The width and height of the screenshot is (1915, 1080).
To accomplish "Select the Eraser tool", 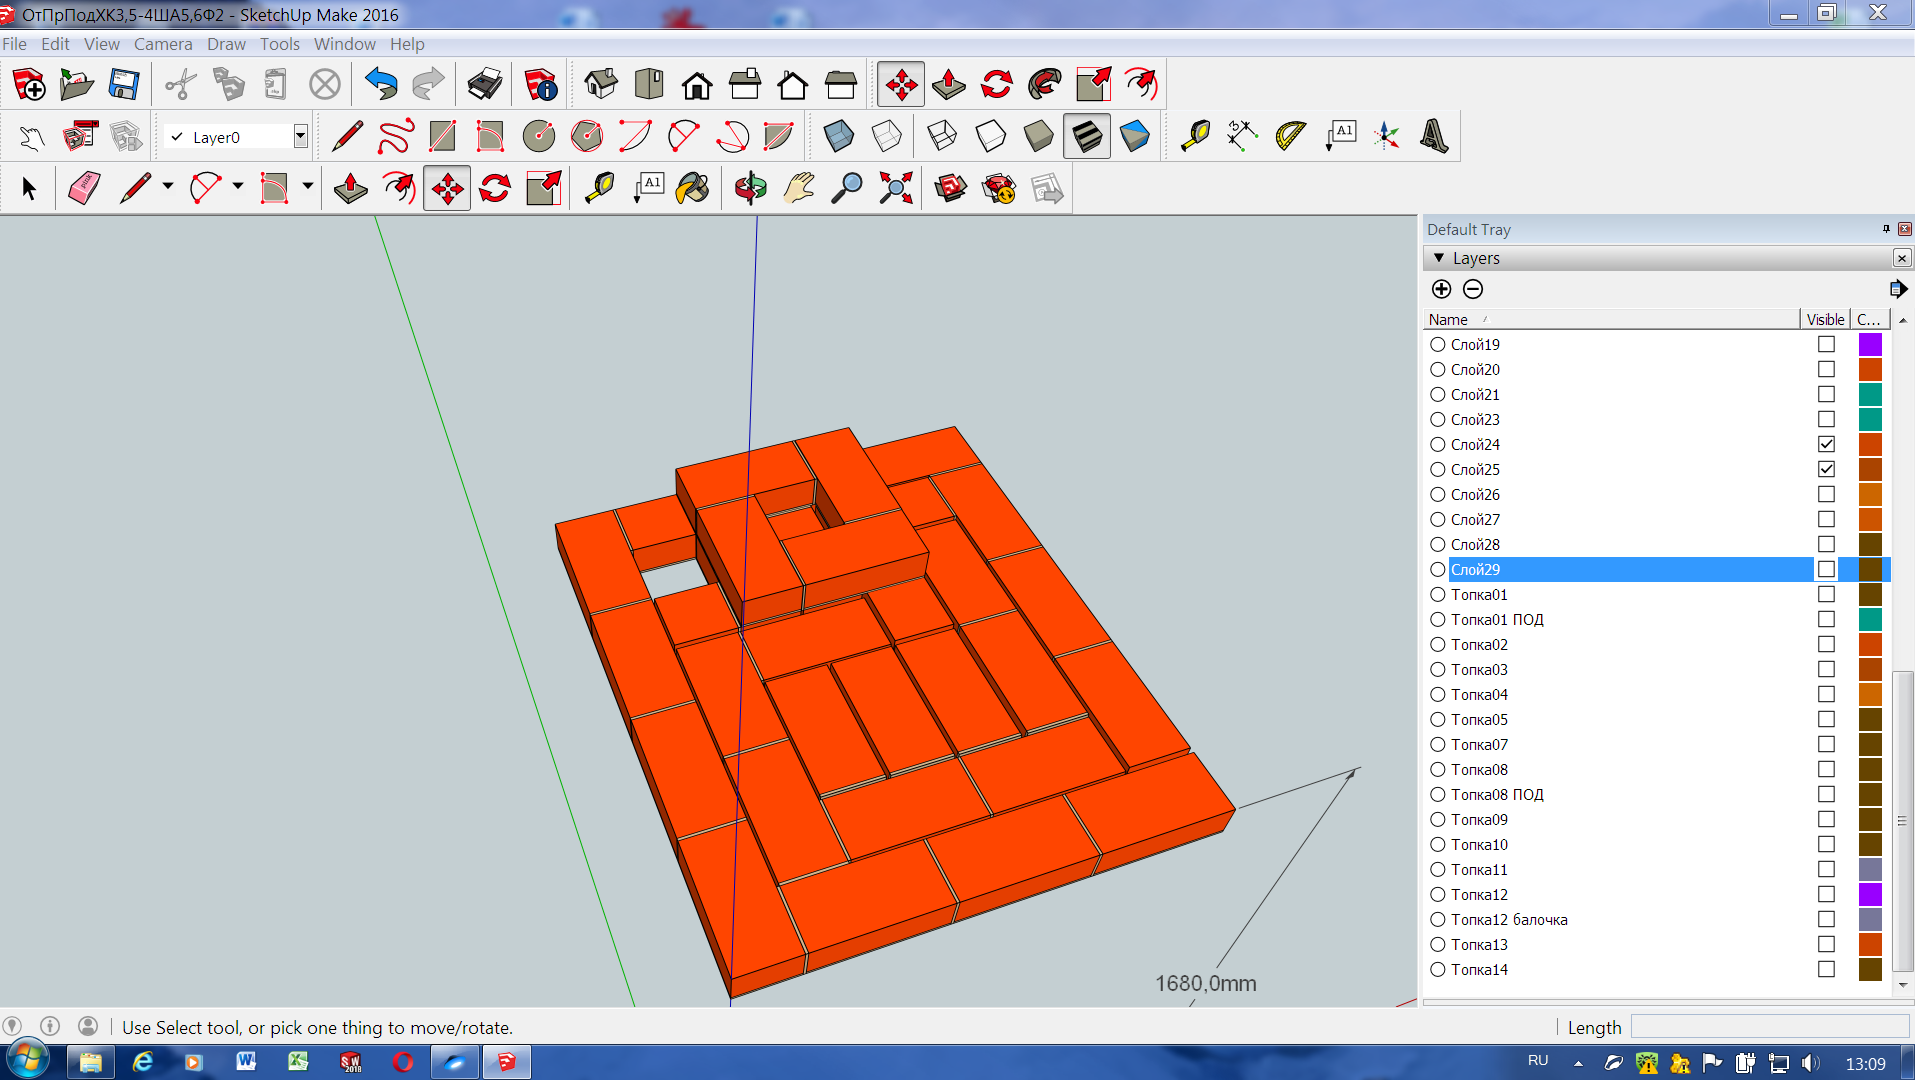I will [x=84, y=188].
